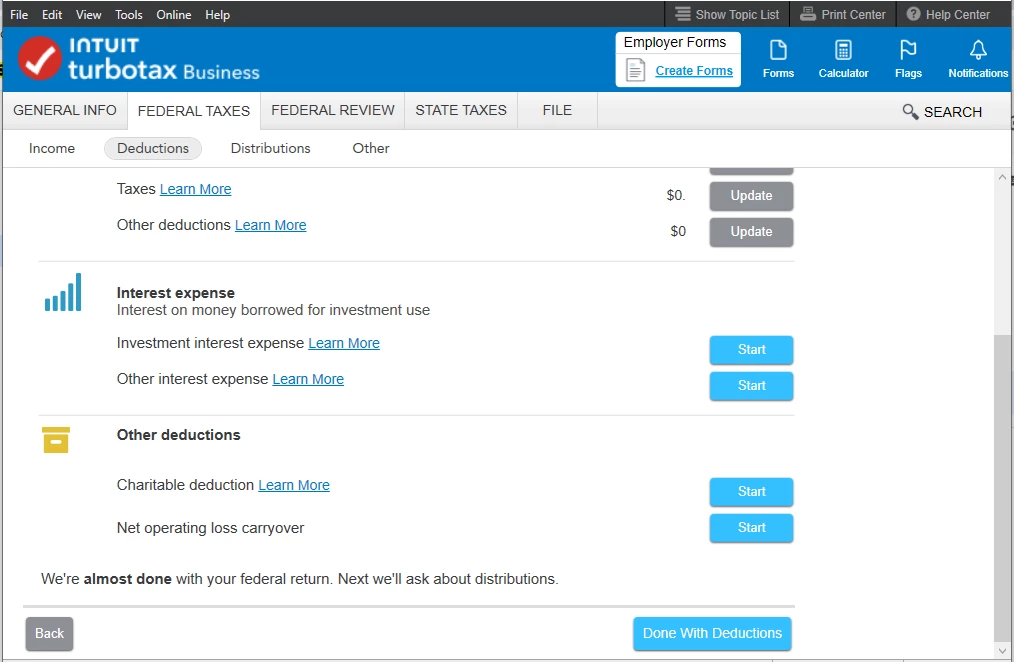The width and height of the screenshot is (1014, 662).
Task: Open the Other sub-tab
Action: point(371,148)
